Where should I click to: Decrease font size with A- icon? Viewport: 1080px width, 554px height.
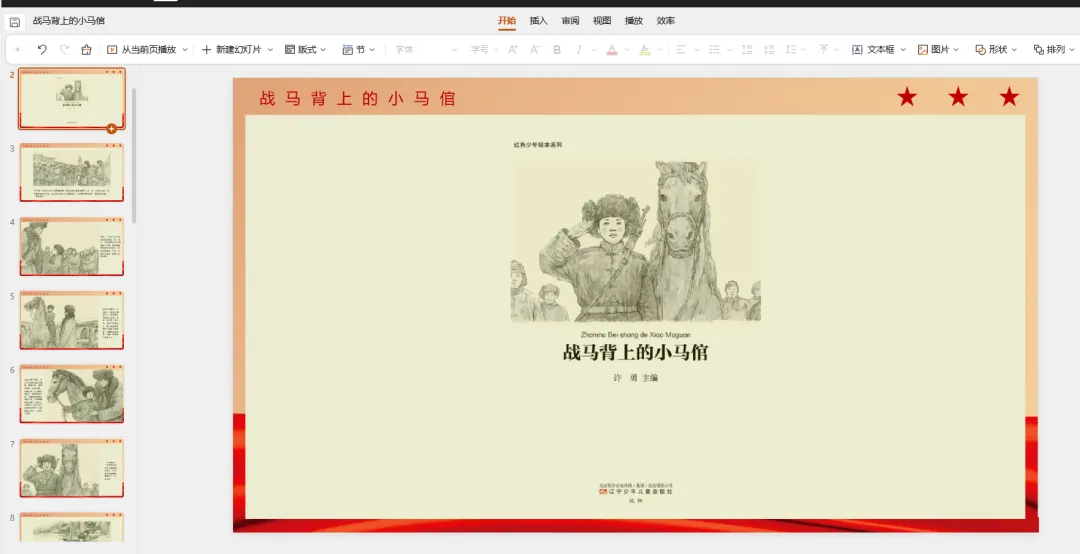point(534,50)
